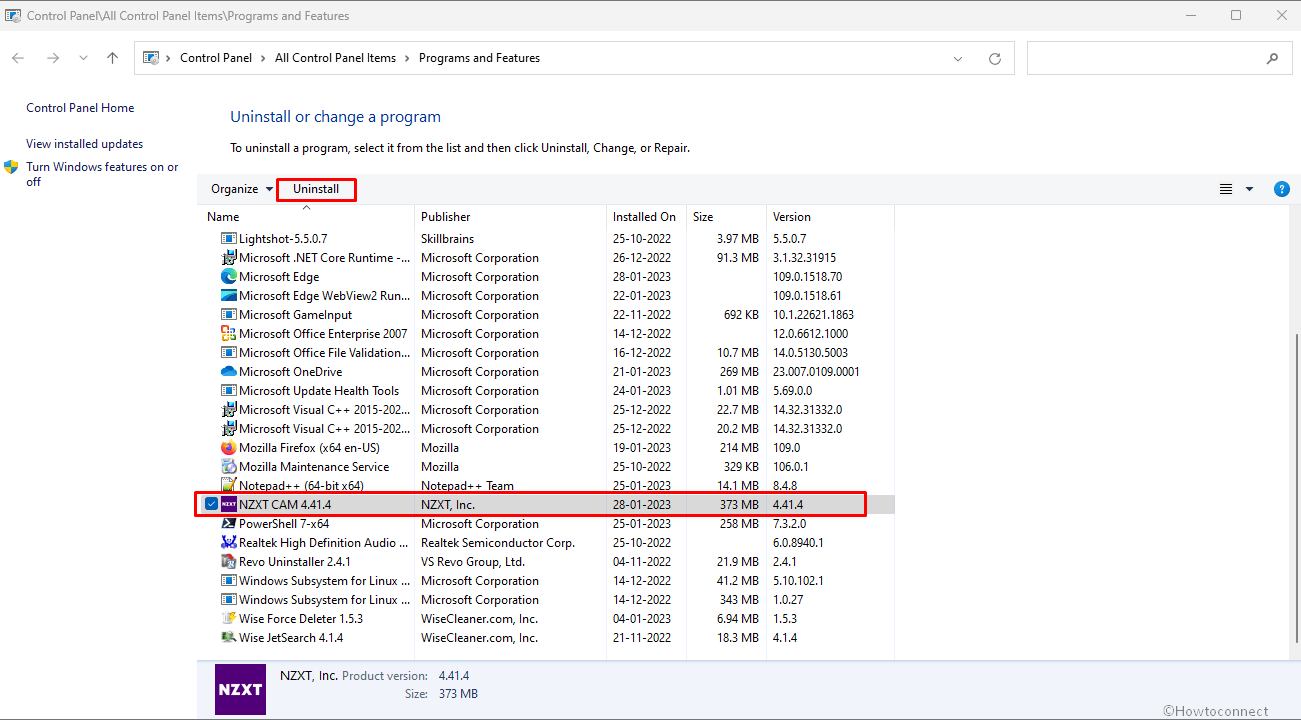Click the Mozilla Firefox program icon
Image resolution: width=1301 pixels, height=720 pixels.
click(229, 448)
